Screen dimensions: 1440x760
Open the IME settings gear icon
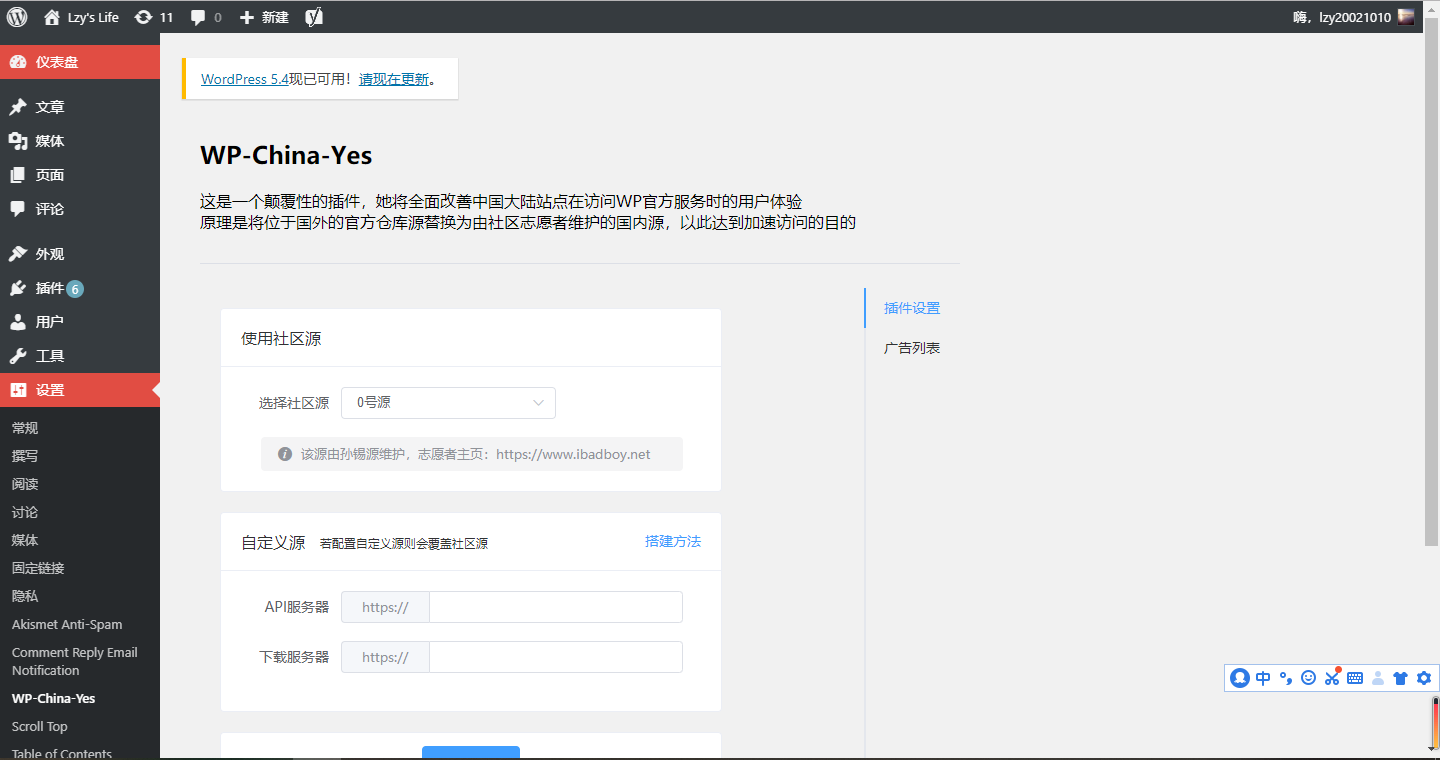pos(1424,678)
